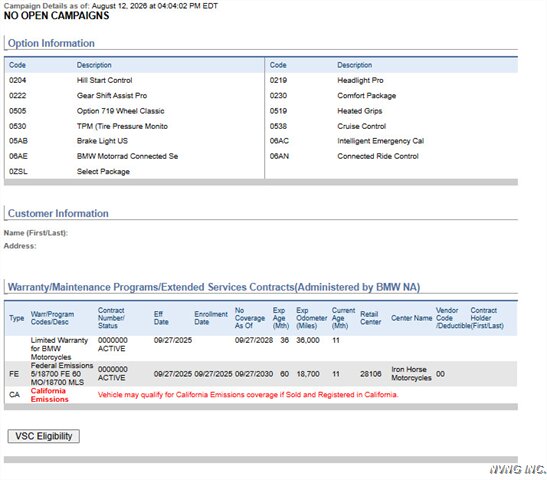Click the Warranty/Maintenance Programs section heading
547x480 pixels.
[x=214, y=287]
